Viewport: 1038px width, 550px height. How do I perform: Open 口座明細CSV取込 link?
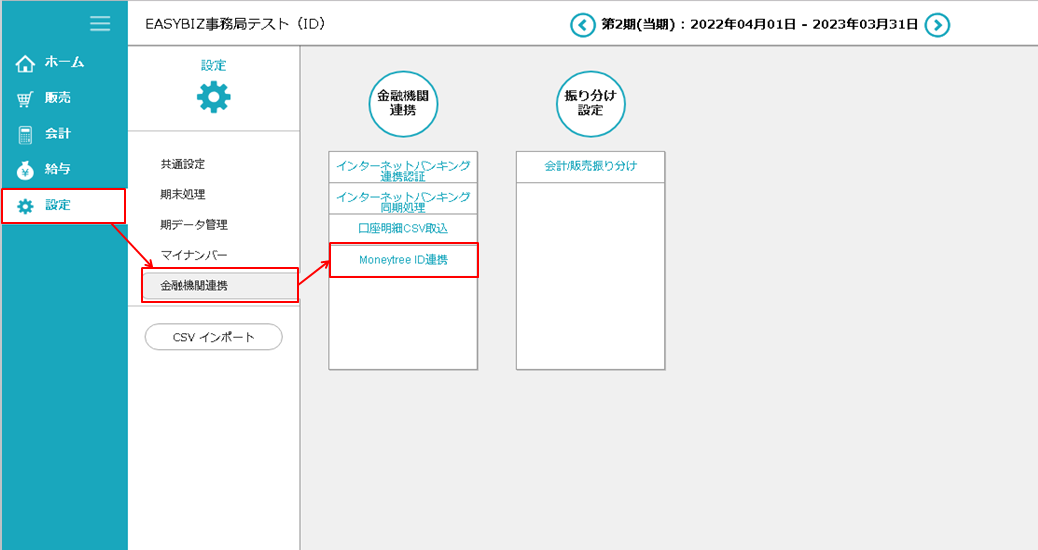[403, 228]
